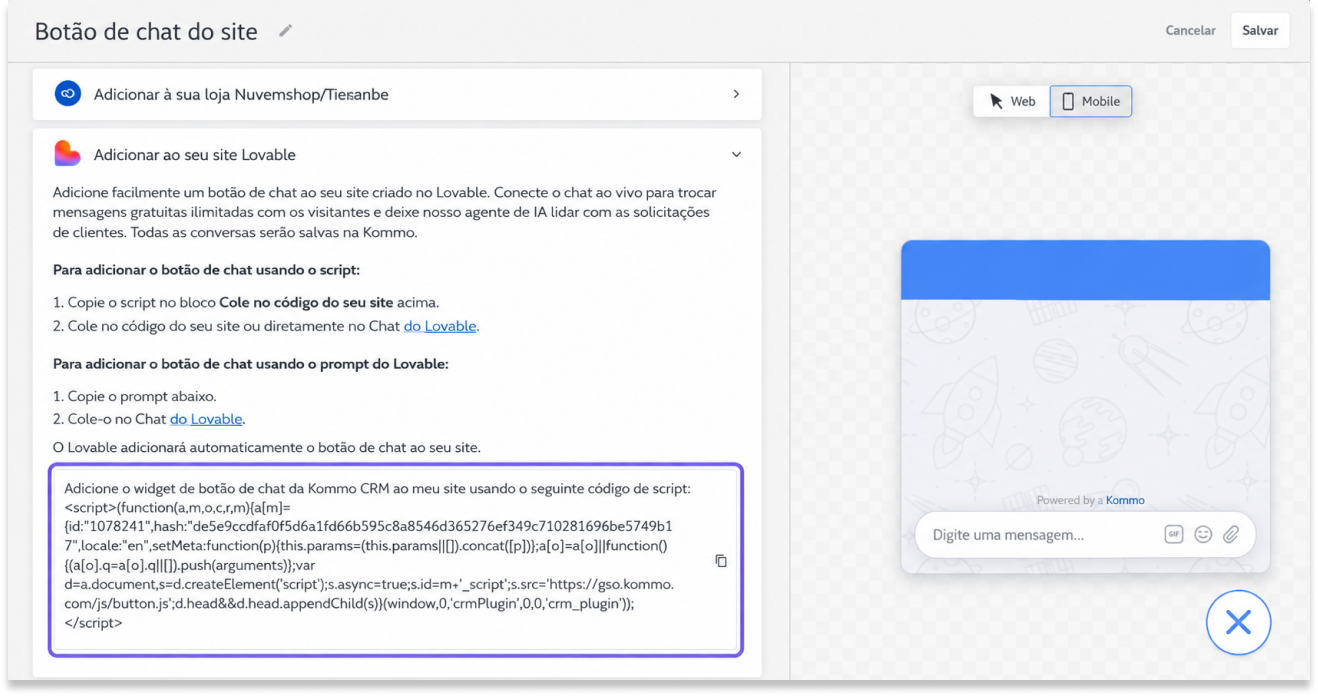Image resolution: width=1318 pixels, height=696 pixels.
Task: Open the GIF picker in chat preview
Action: [x=1173, y=535]
